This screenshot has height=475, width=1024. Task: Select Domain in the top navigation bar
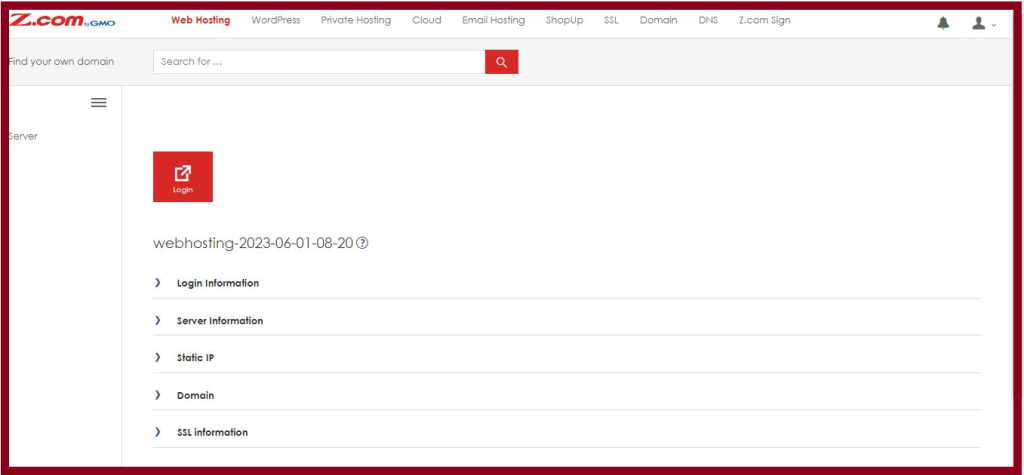pos(658,20)
